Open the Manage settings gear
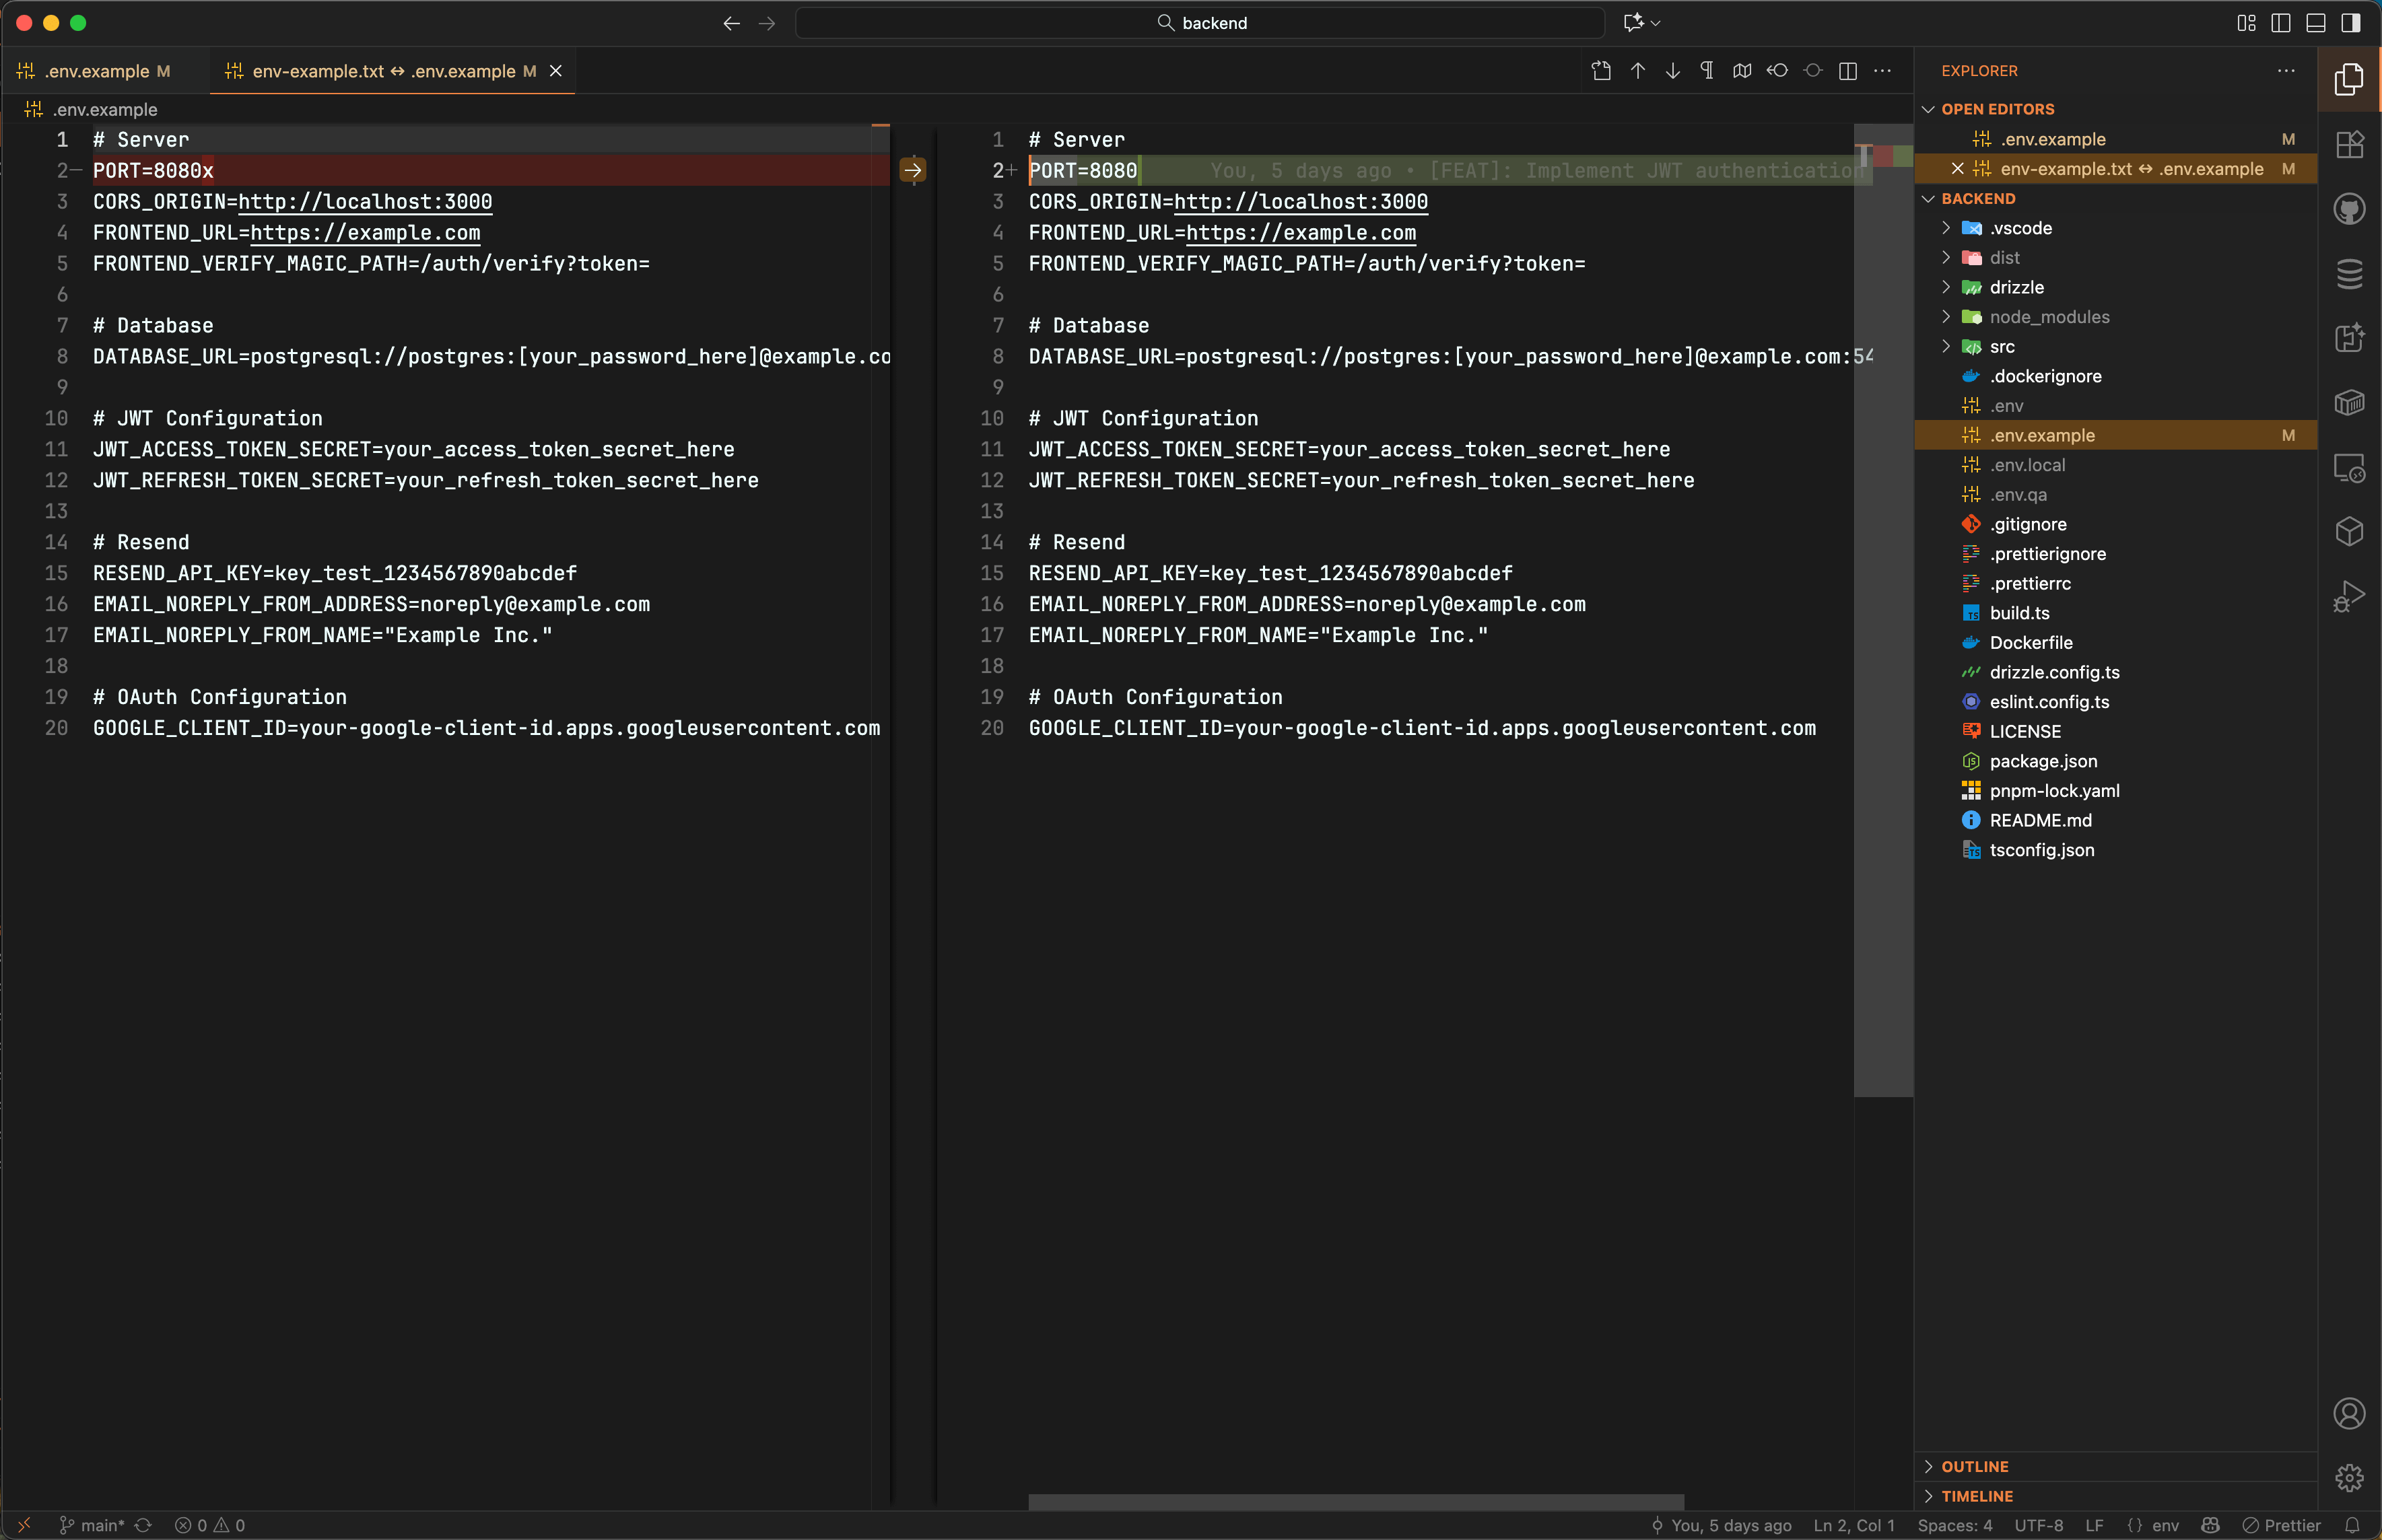 tap(2348, 1477)
